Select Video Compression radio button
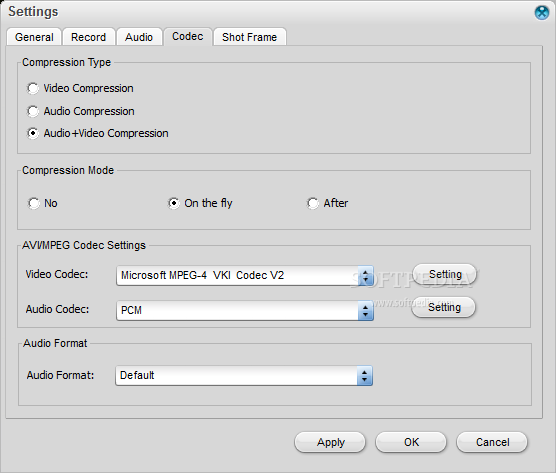This screenshot has height=473, width=556. click(x=33, y=88)
